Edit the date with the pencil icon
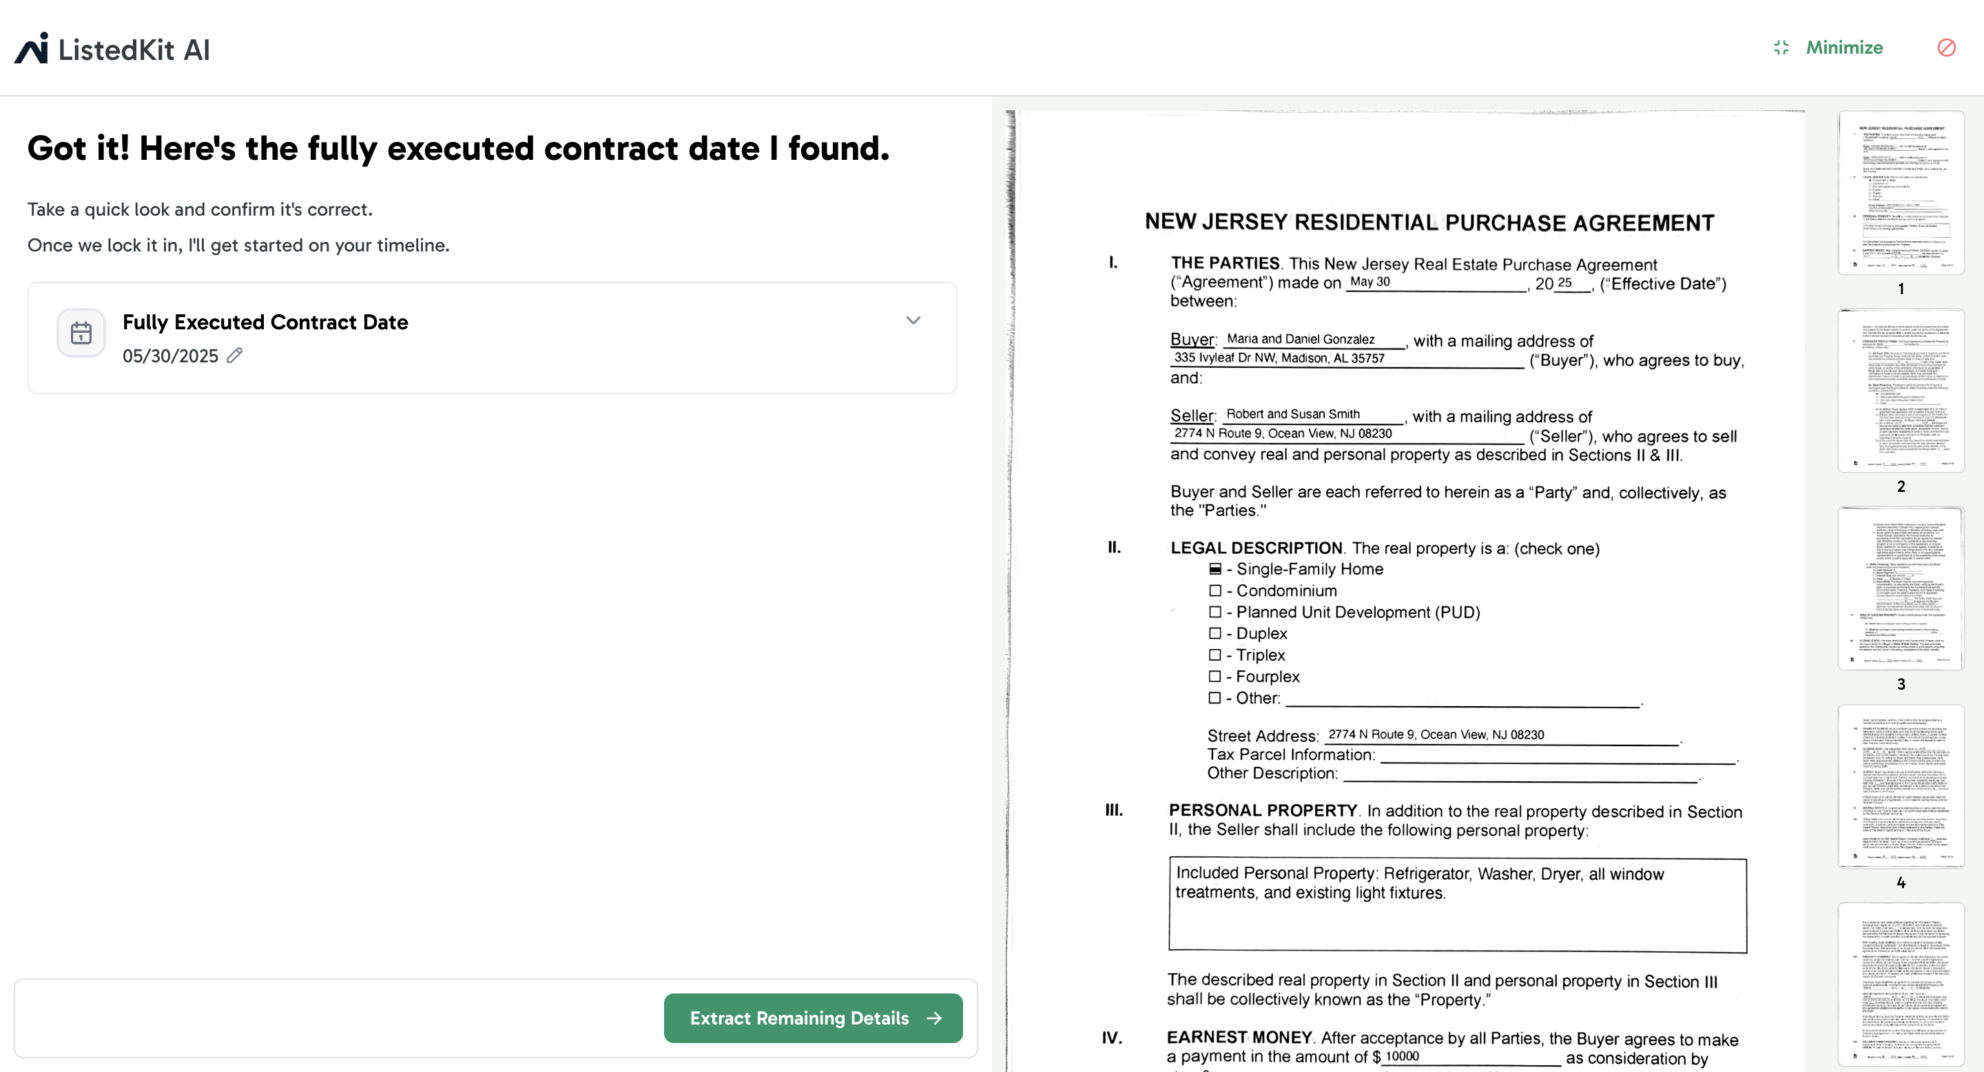This screenshot has height=1072, width=1984. [x=235, y=356]
